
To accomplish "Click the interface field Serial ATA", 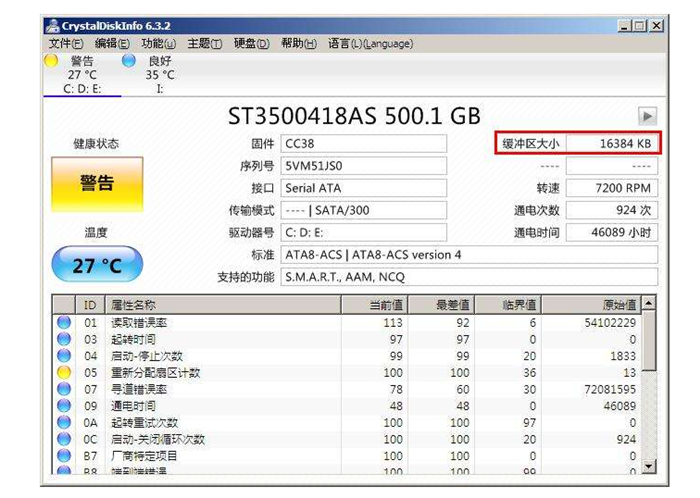I will tap(363, 188).
